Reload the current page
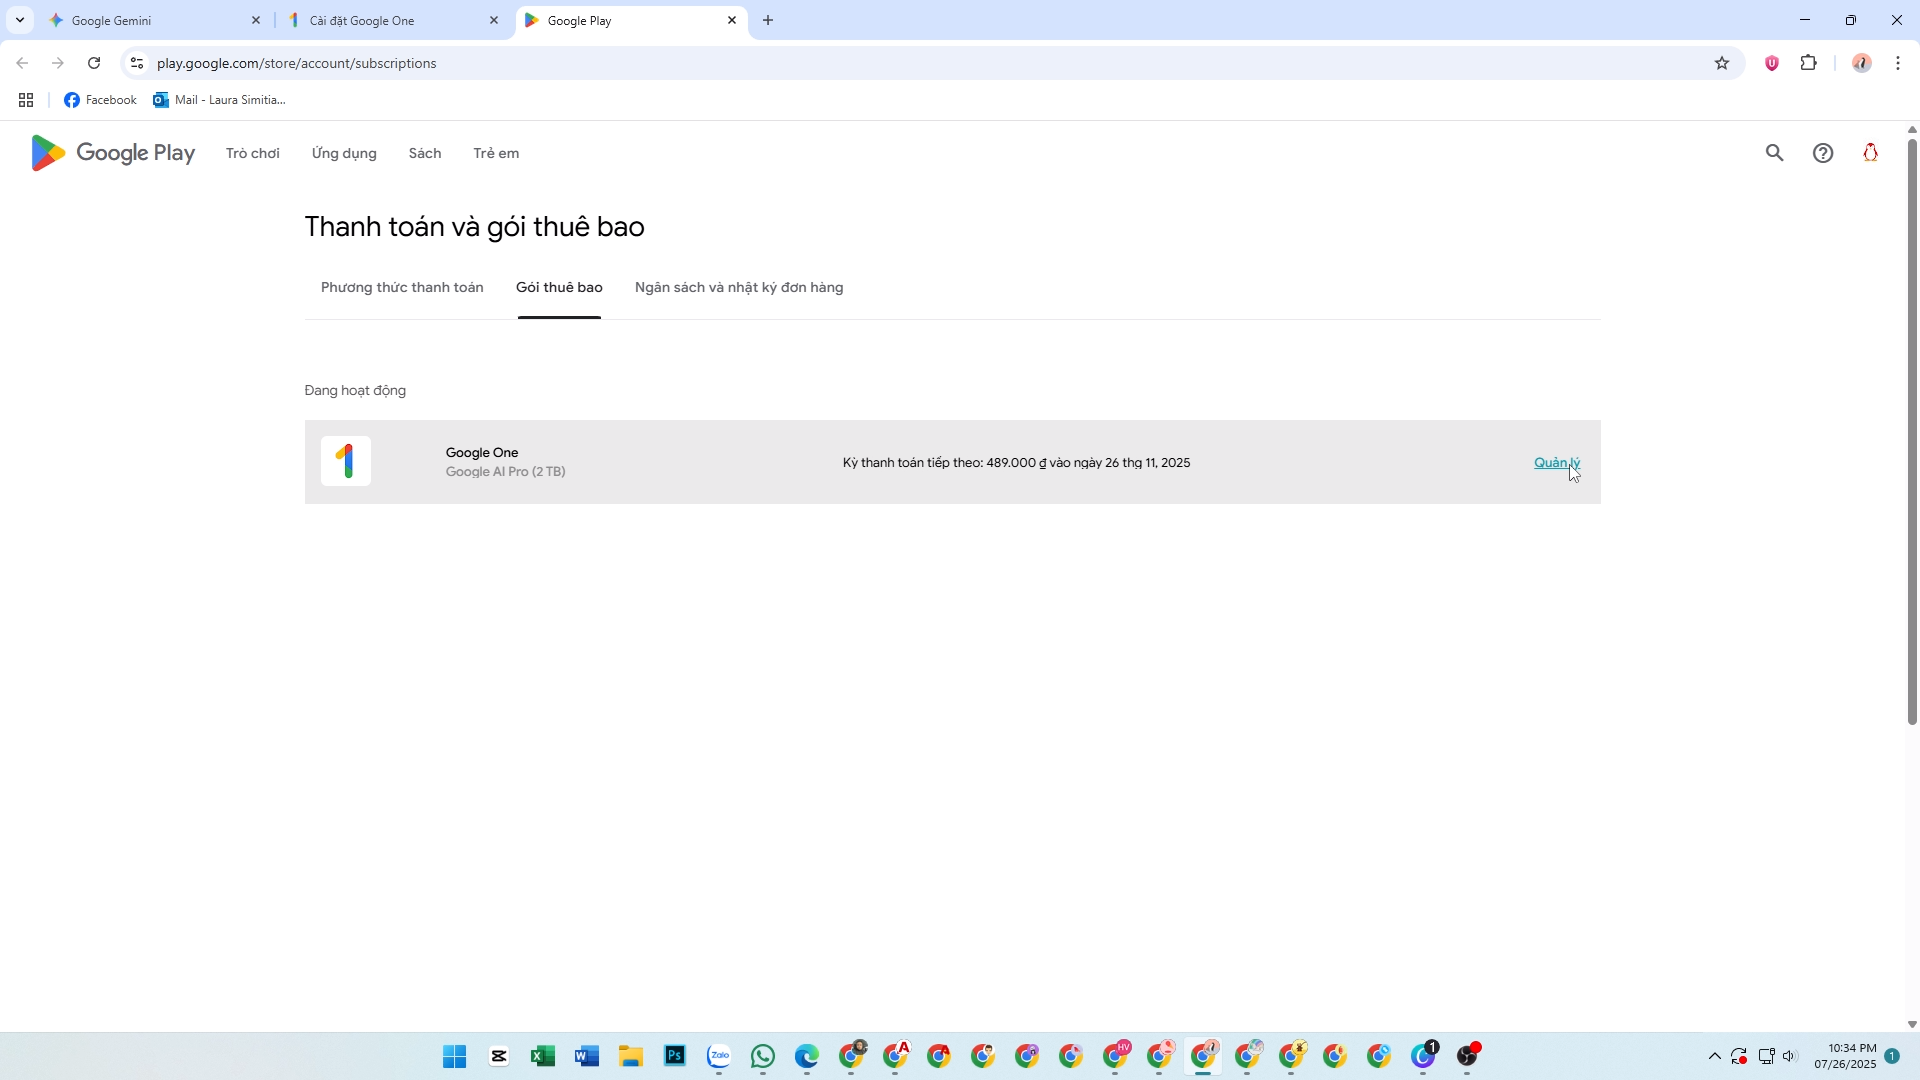Screen dimensions: 1920x1080 [94, 63]
